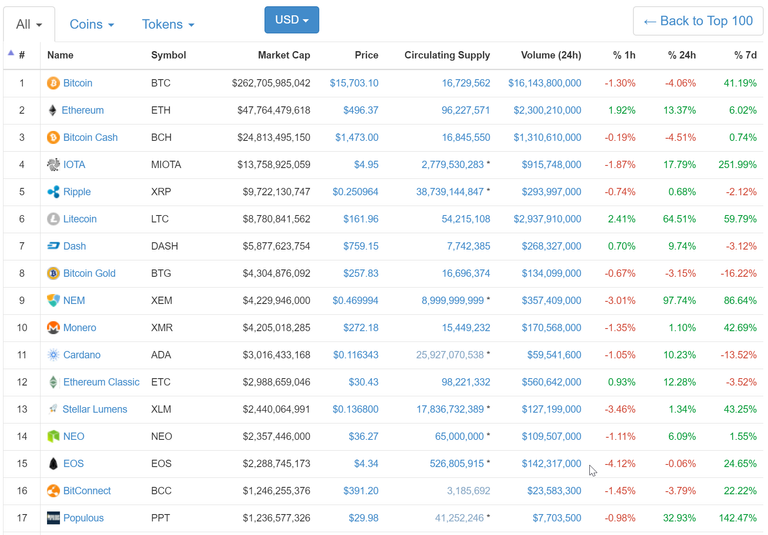Open the Monero name link
Viewport: 768px width, 535px height.
tap(79, 328)
